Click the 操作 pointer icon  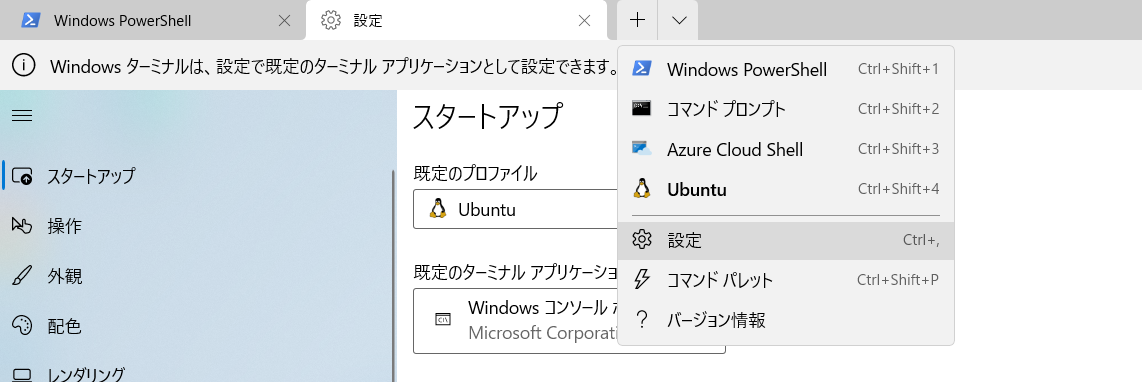[23, 225]
